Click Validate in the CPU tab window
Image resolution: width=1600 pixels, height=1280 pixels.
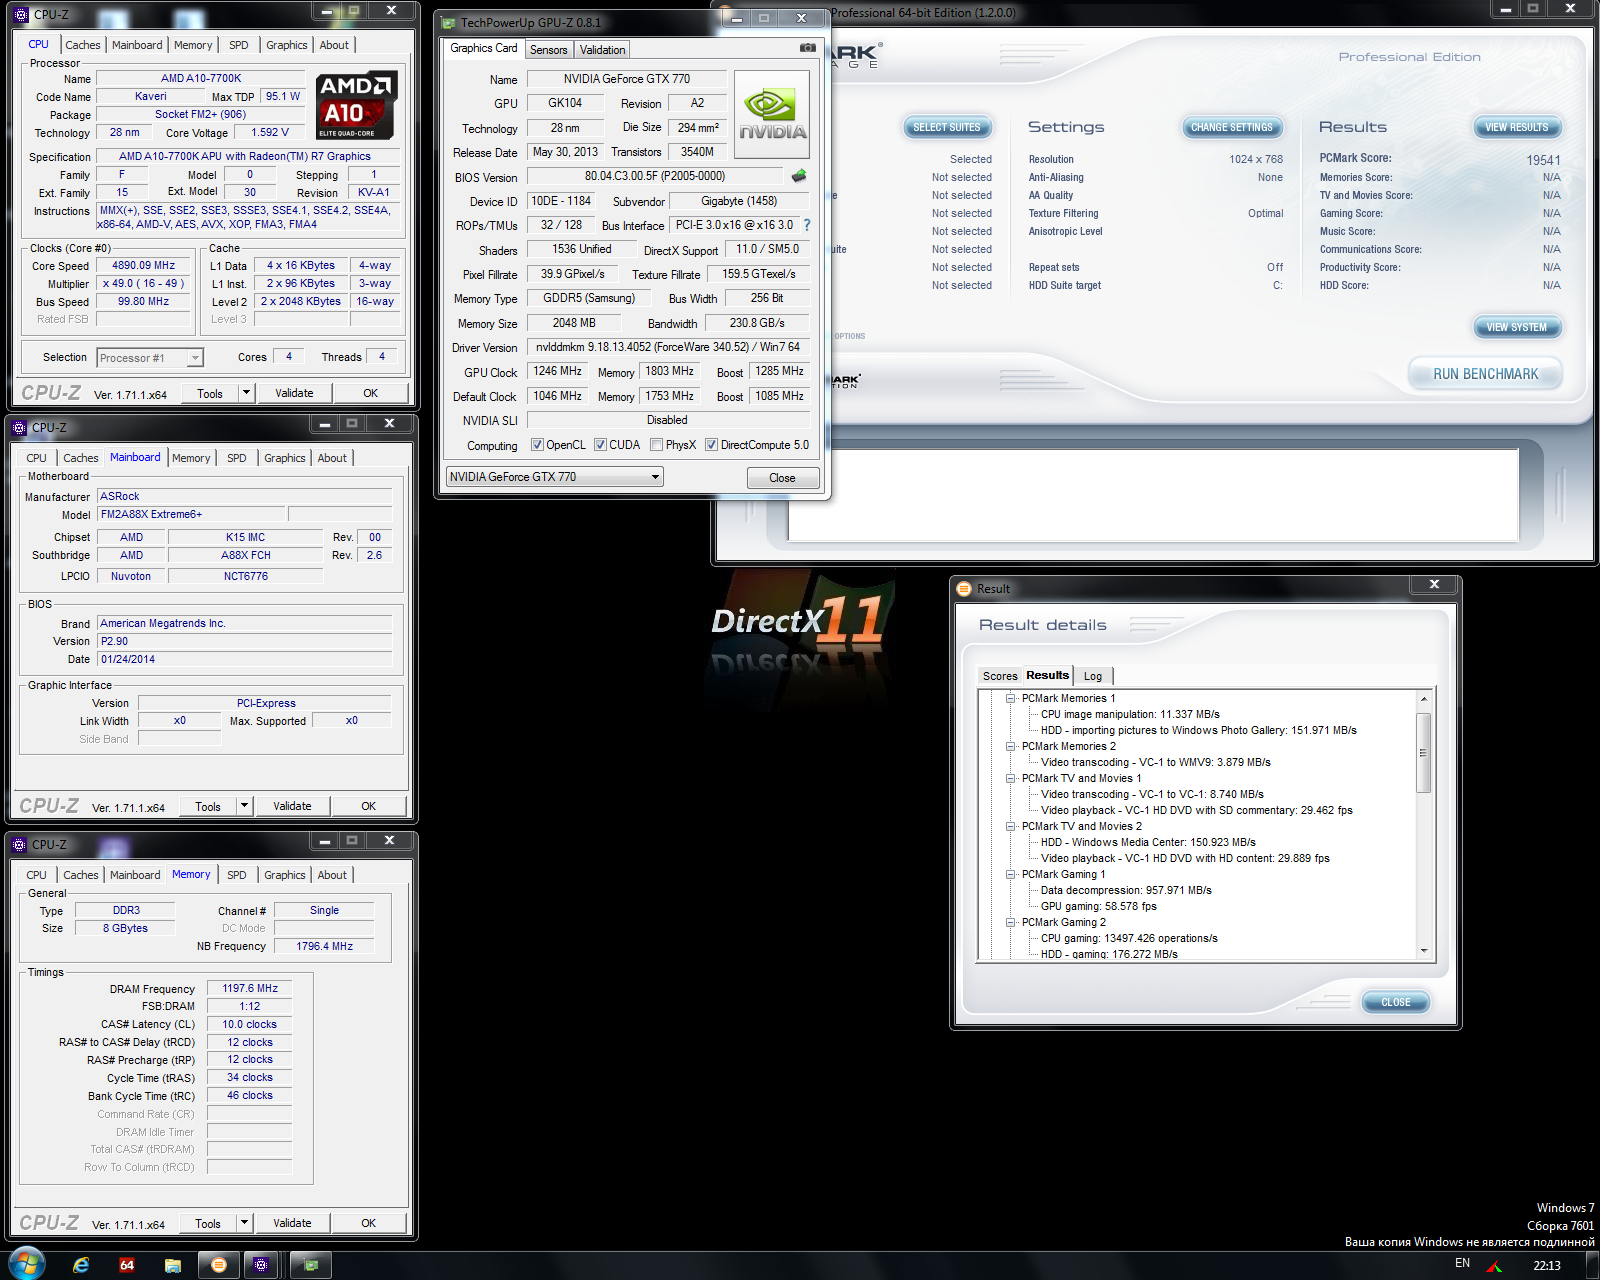coord(294,393)
